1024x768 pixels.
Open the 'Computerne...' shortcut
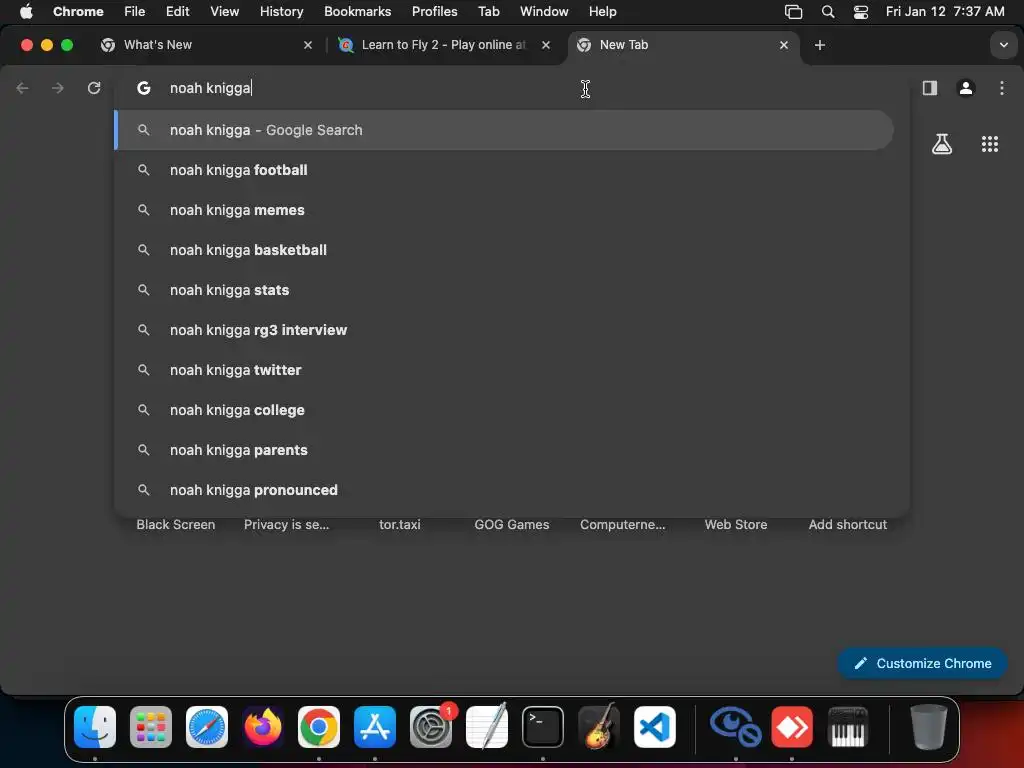click(x=623, y=524)
